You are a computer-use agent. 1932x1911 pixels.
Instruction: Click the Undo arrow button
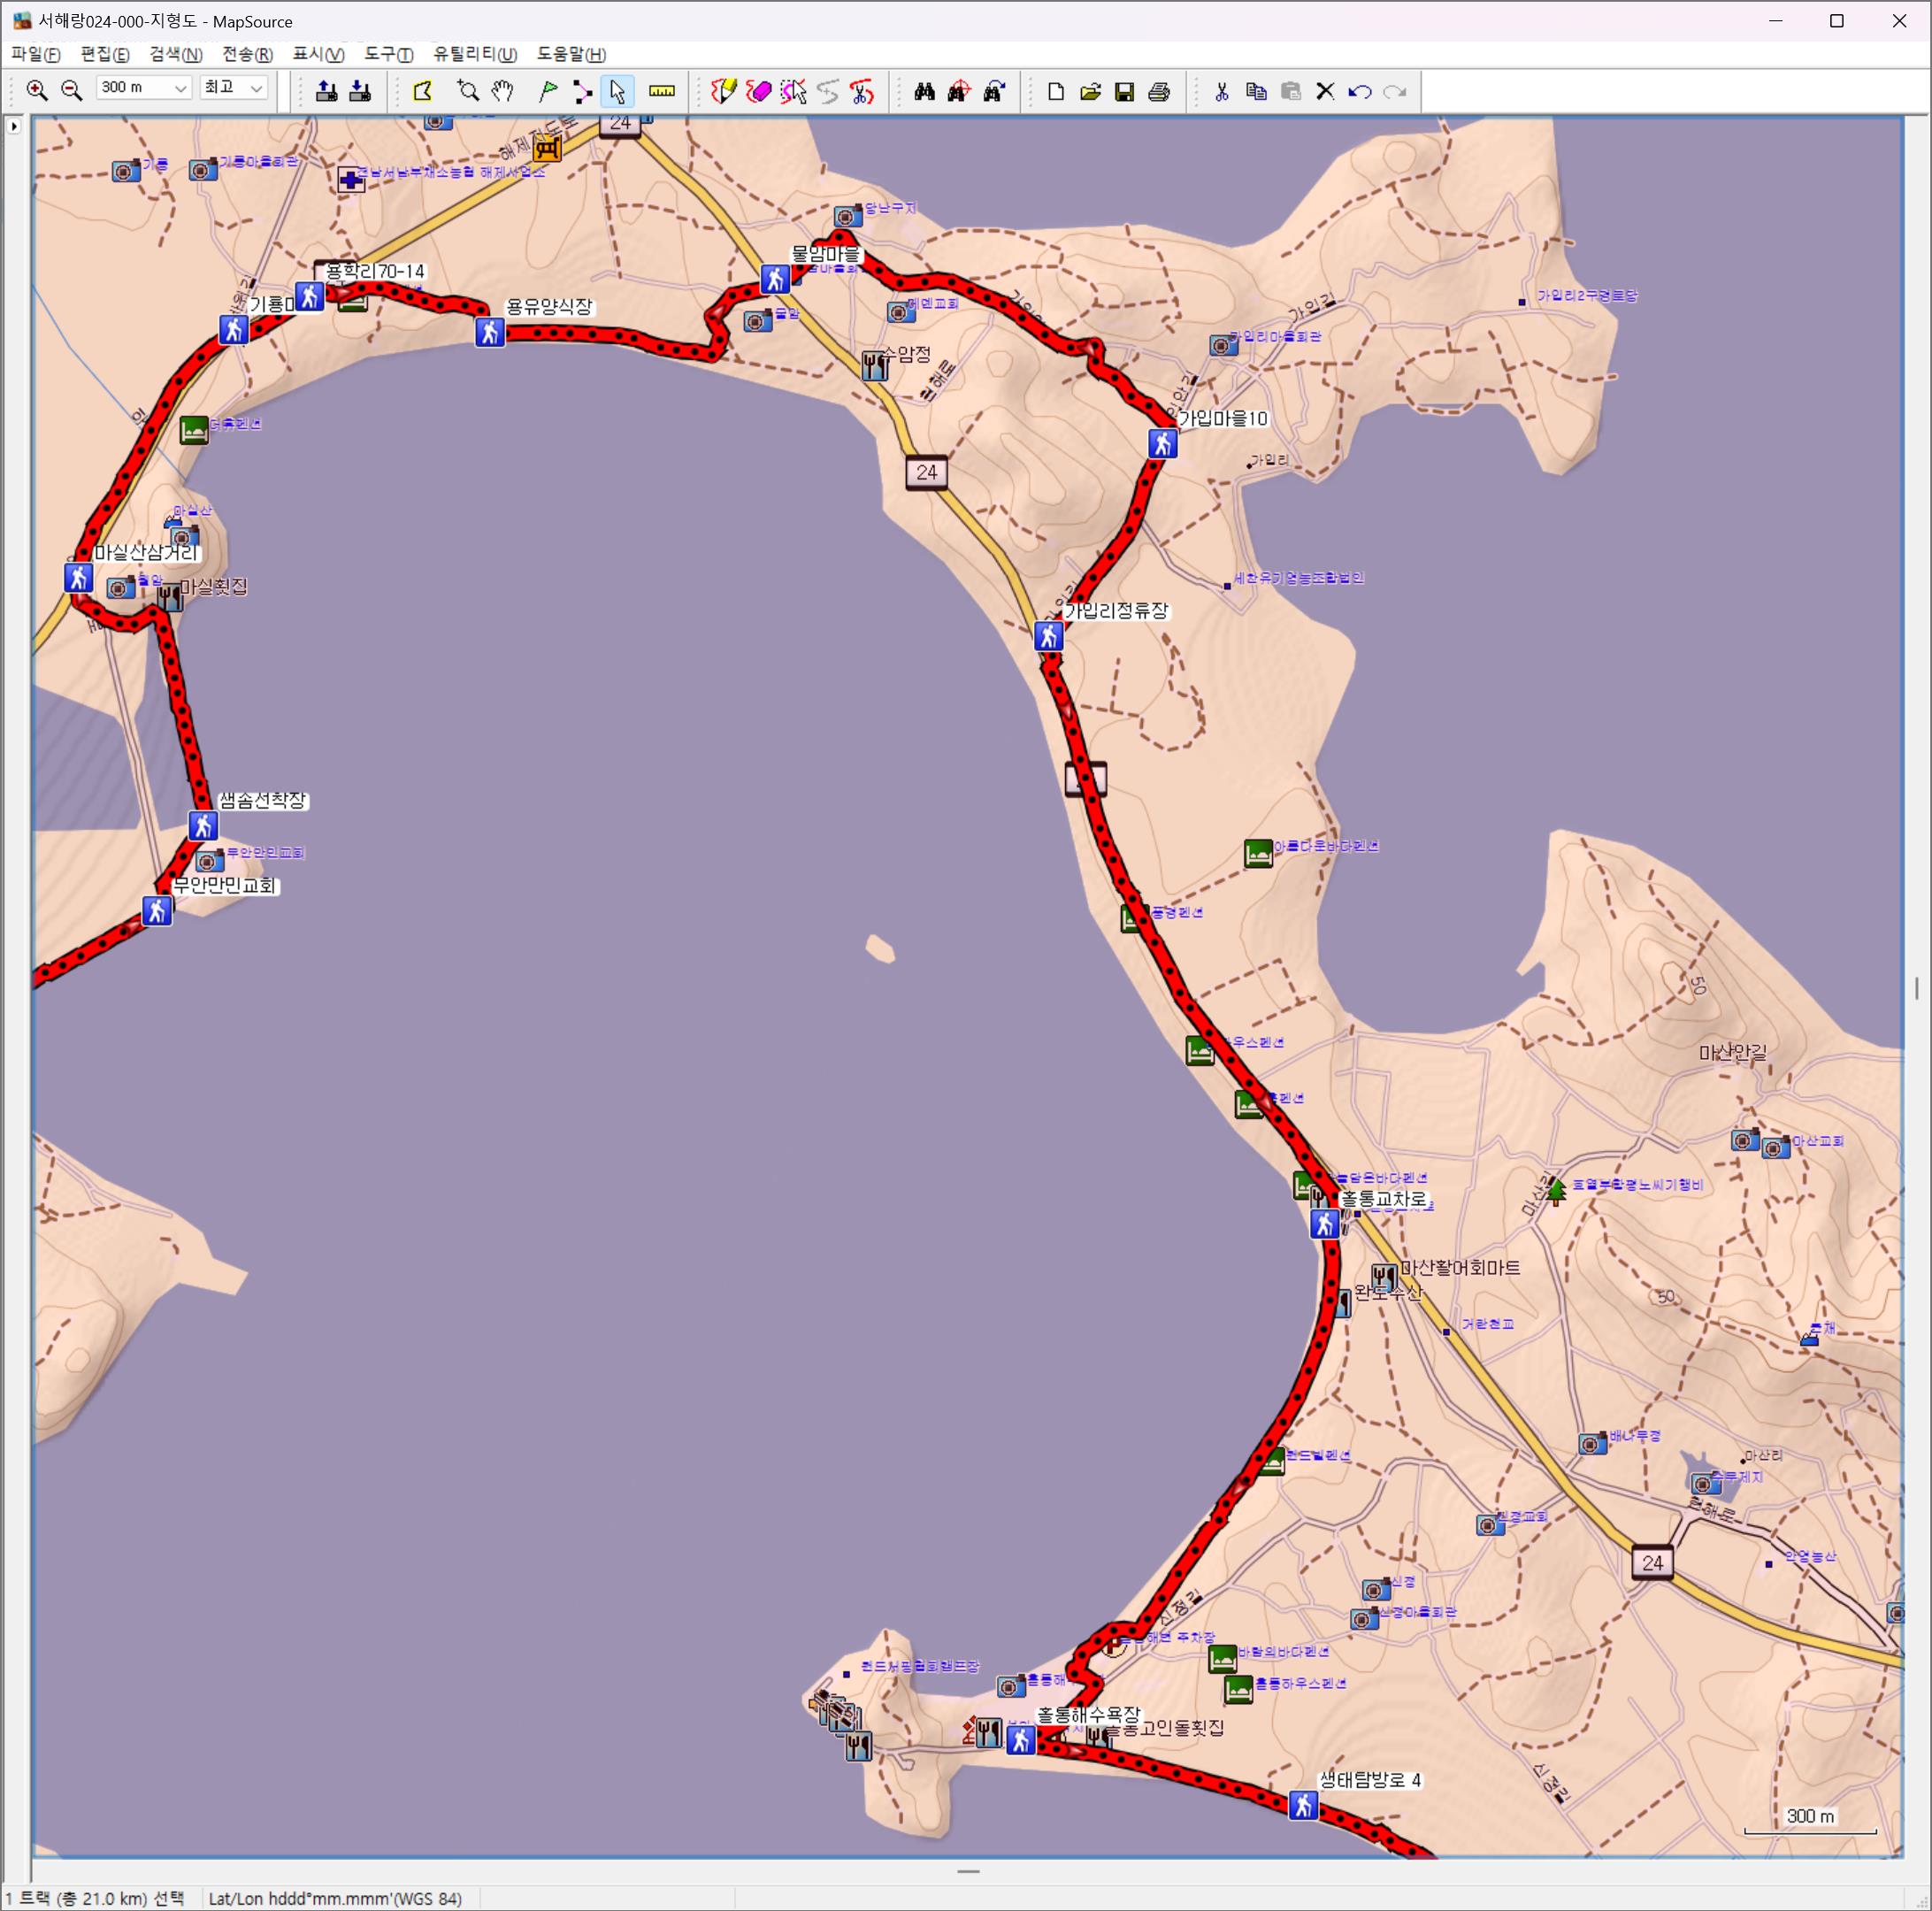coord(1359,91)
